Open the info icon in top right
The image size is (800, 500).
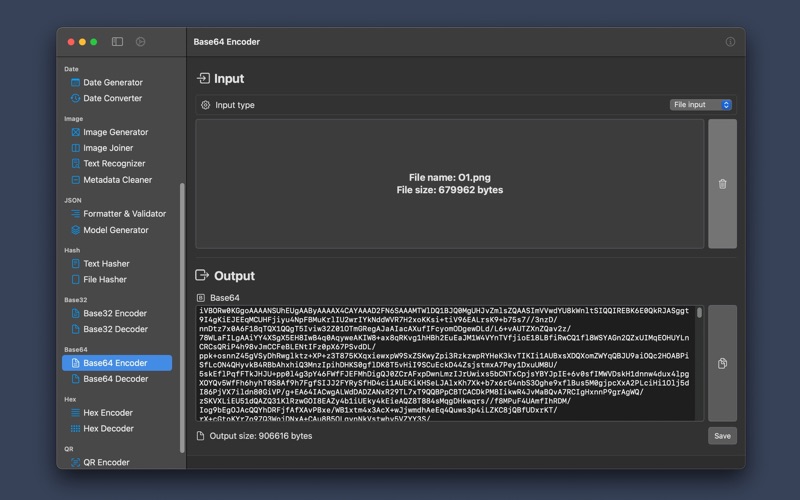pyautogui.click(x=730, y=42)
